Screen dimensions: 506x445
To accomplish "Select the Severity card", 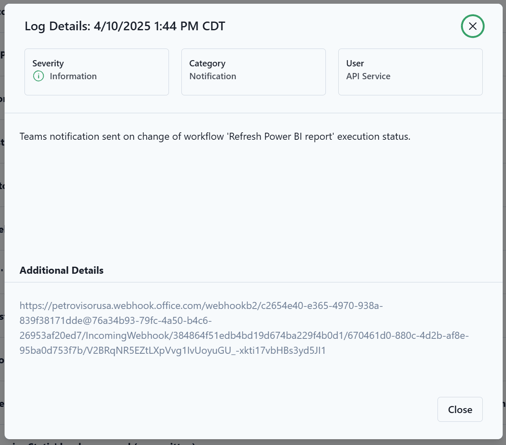I will (96, 72).
